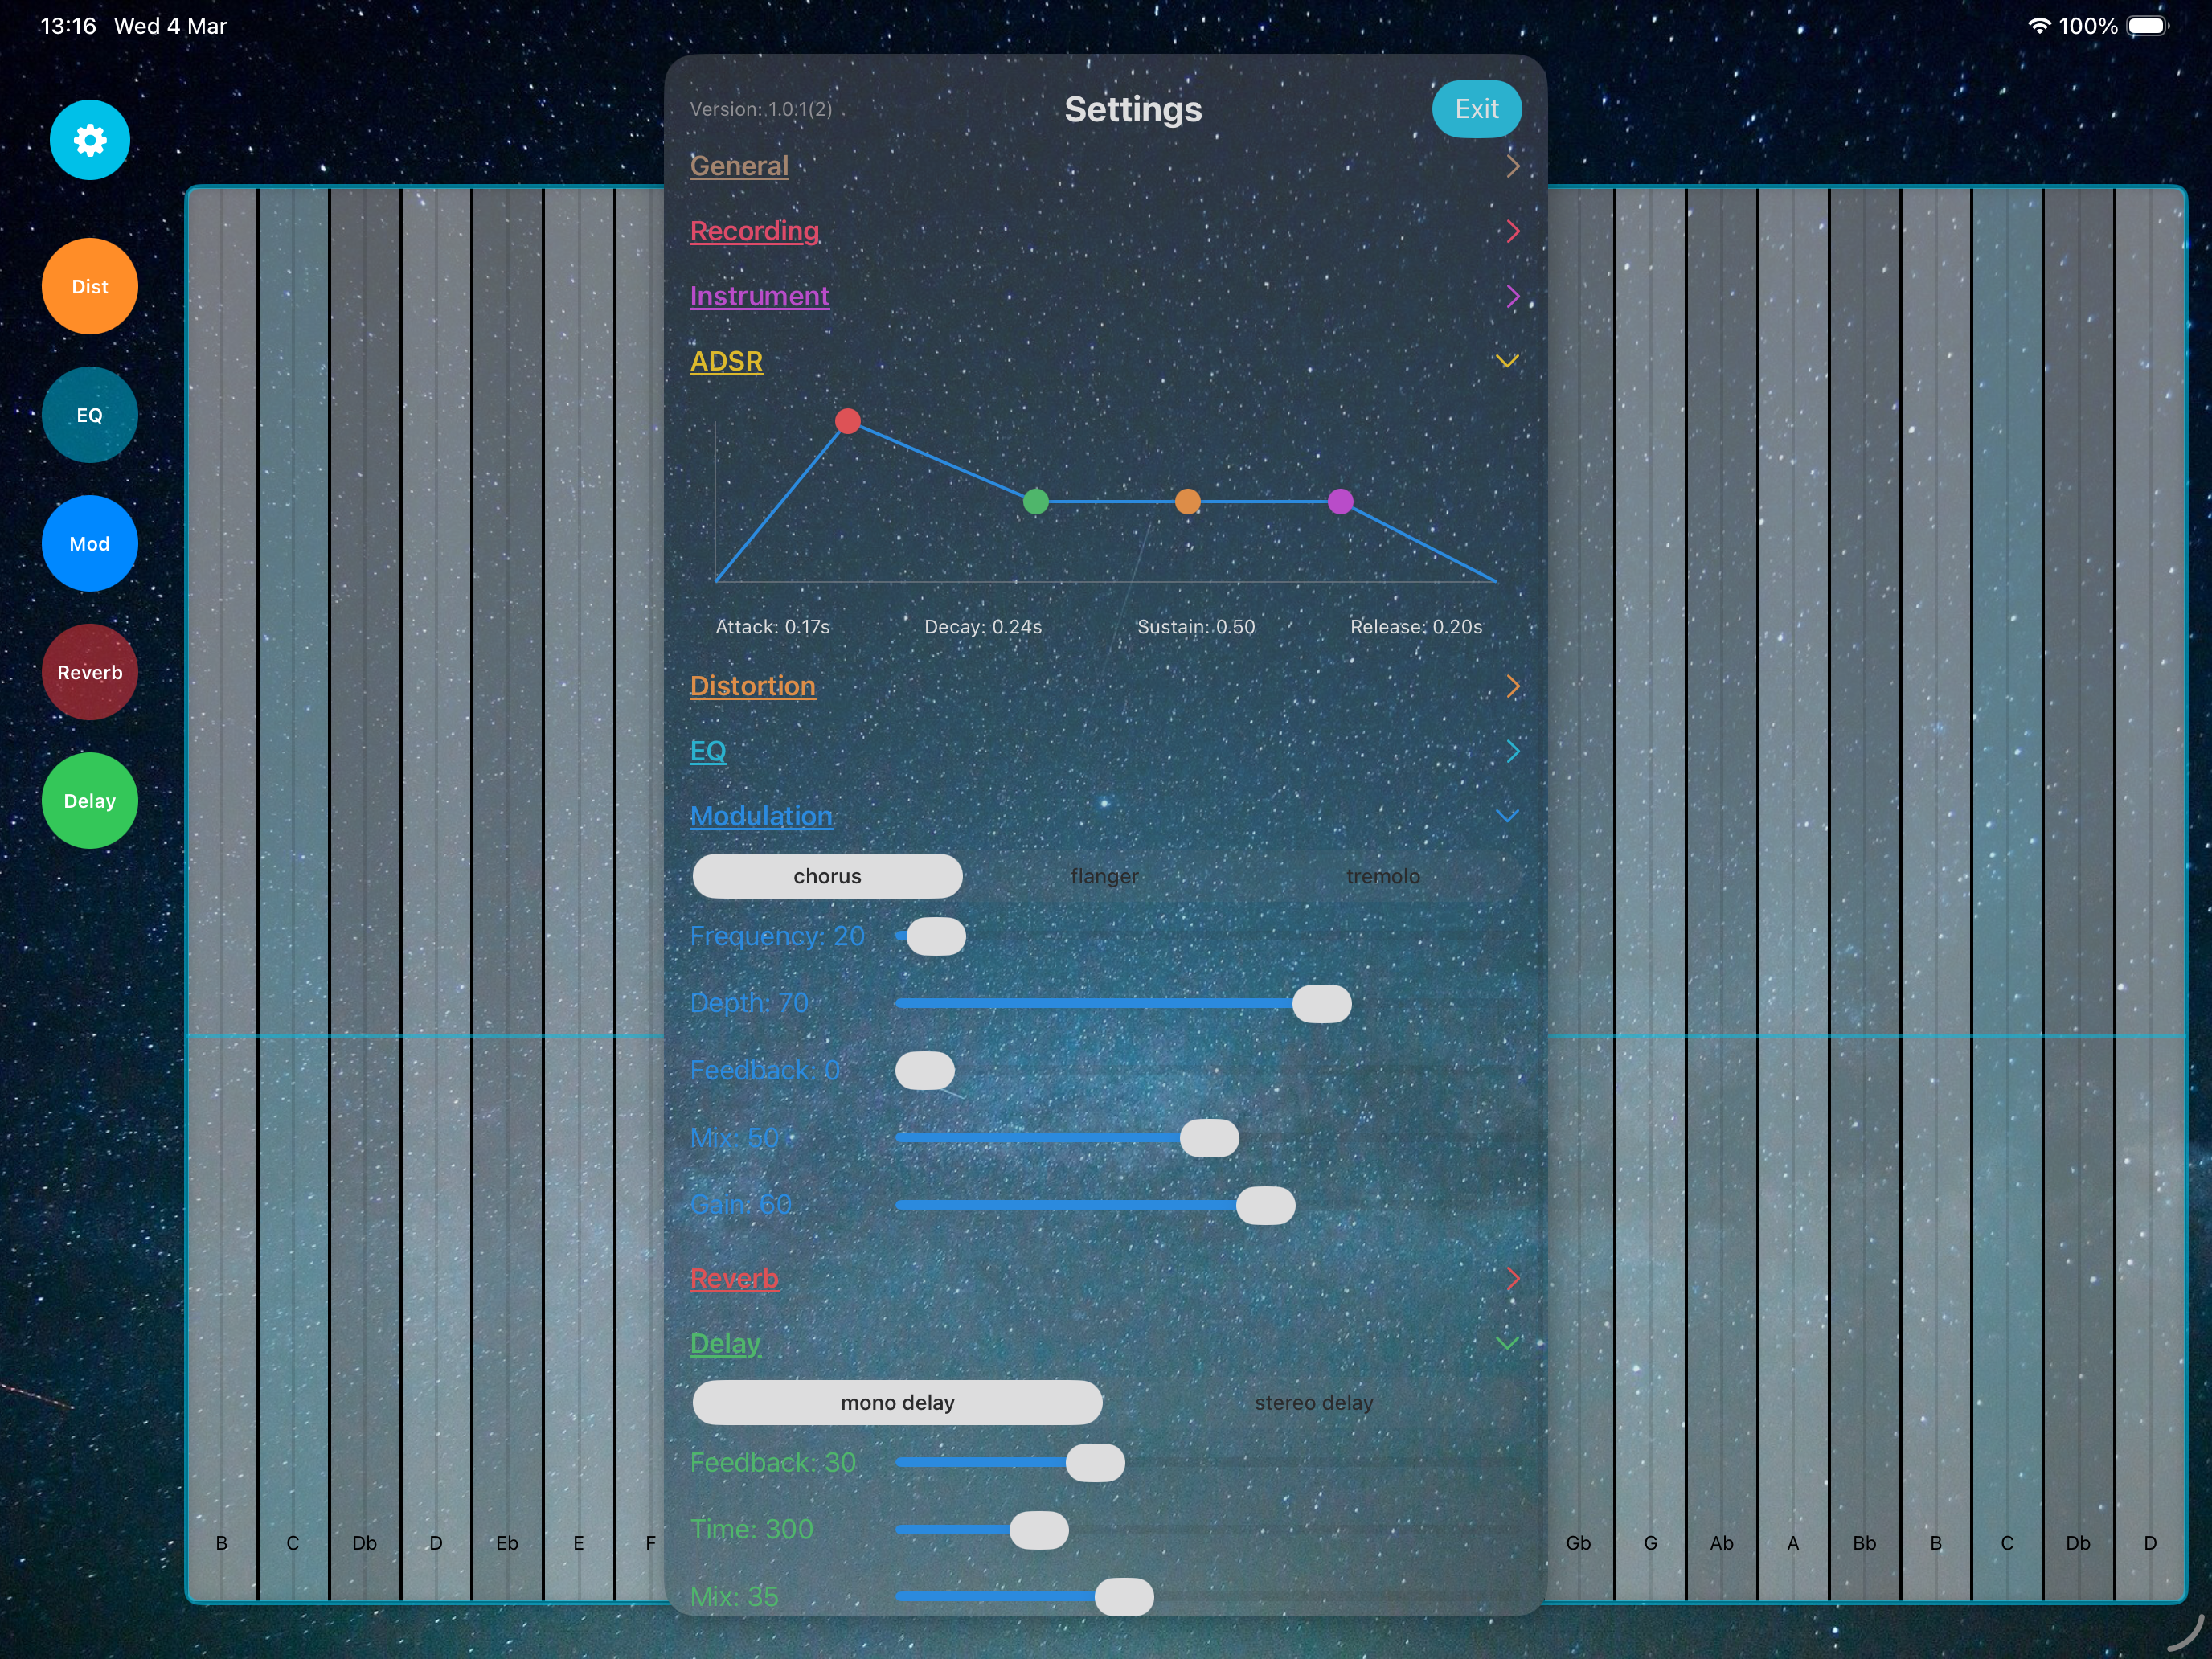Open the Recording settings link
Image resolution: width=2212 pixels, height=1659 pixels.
point(754,231)
